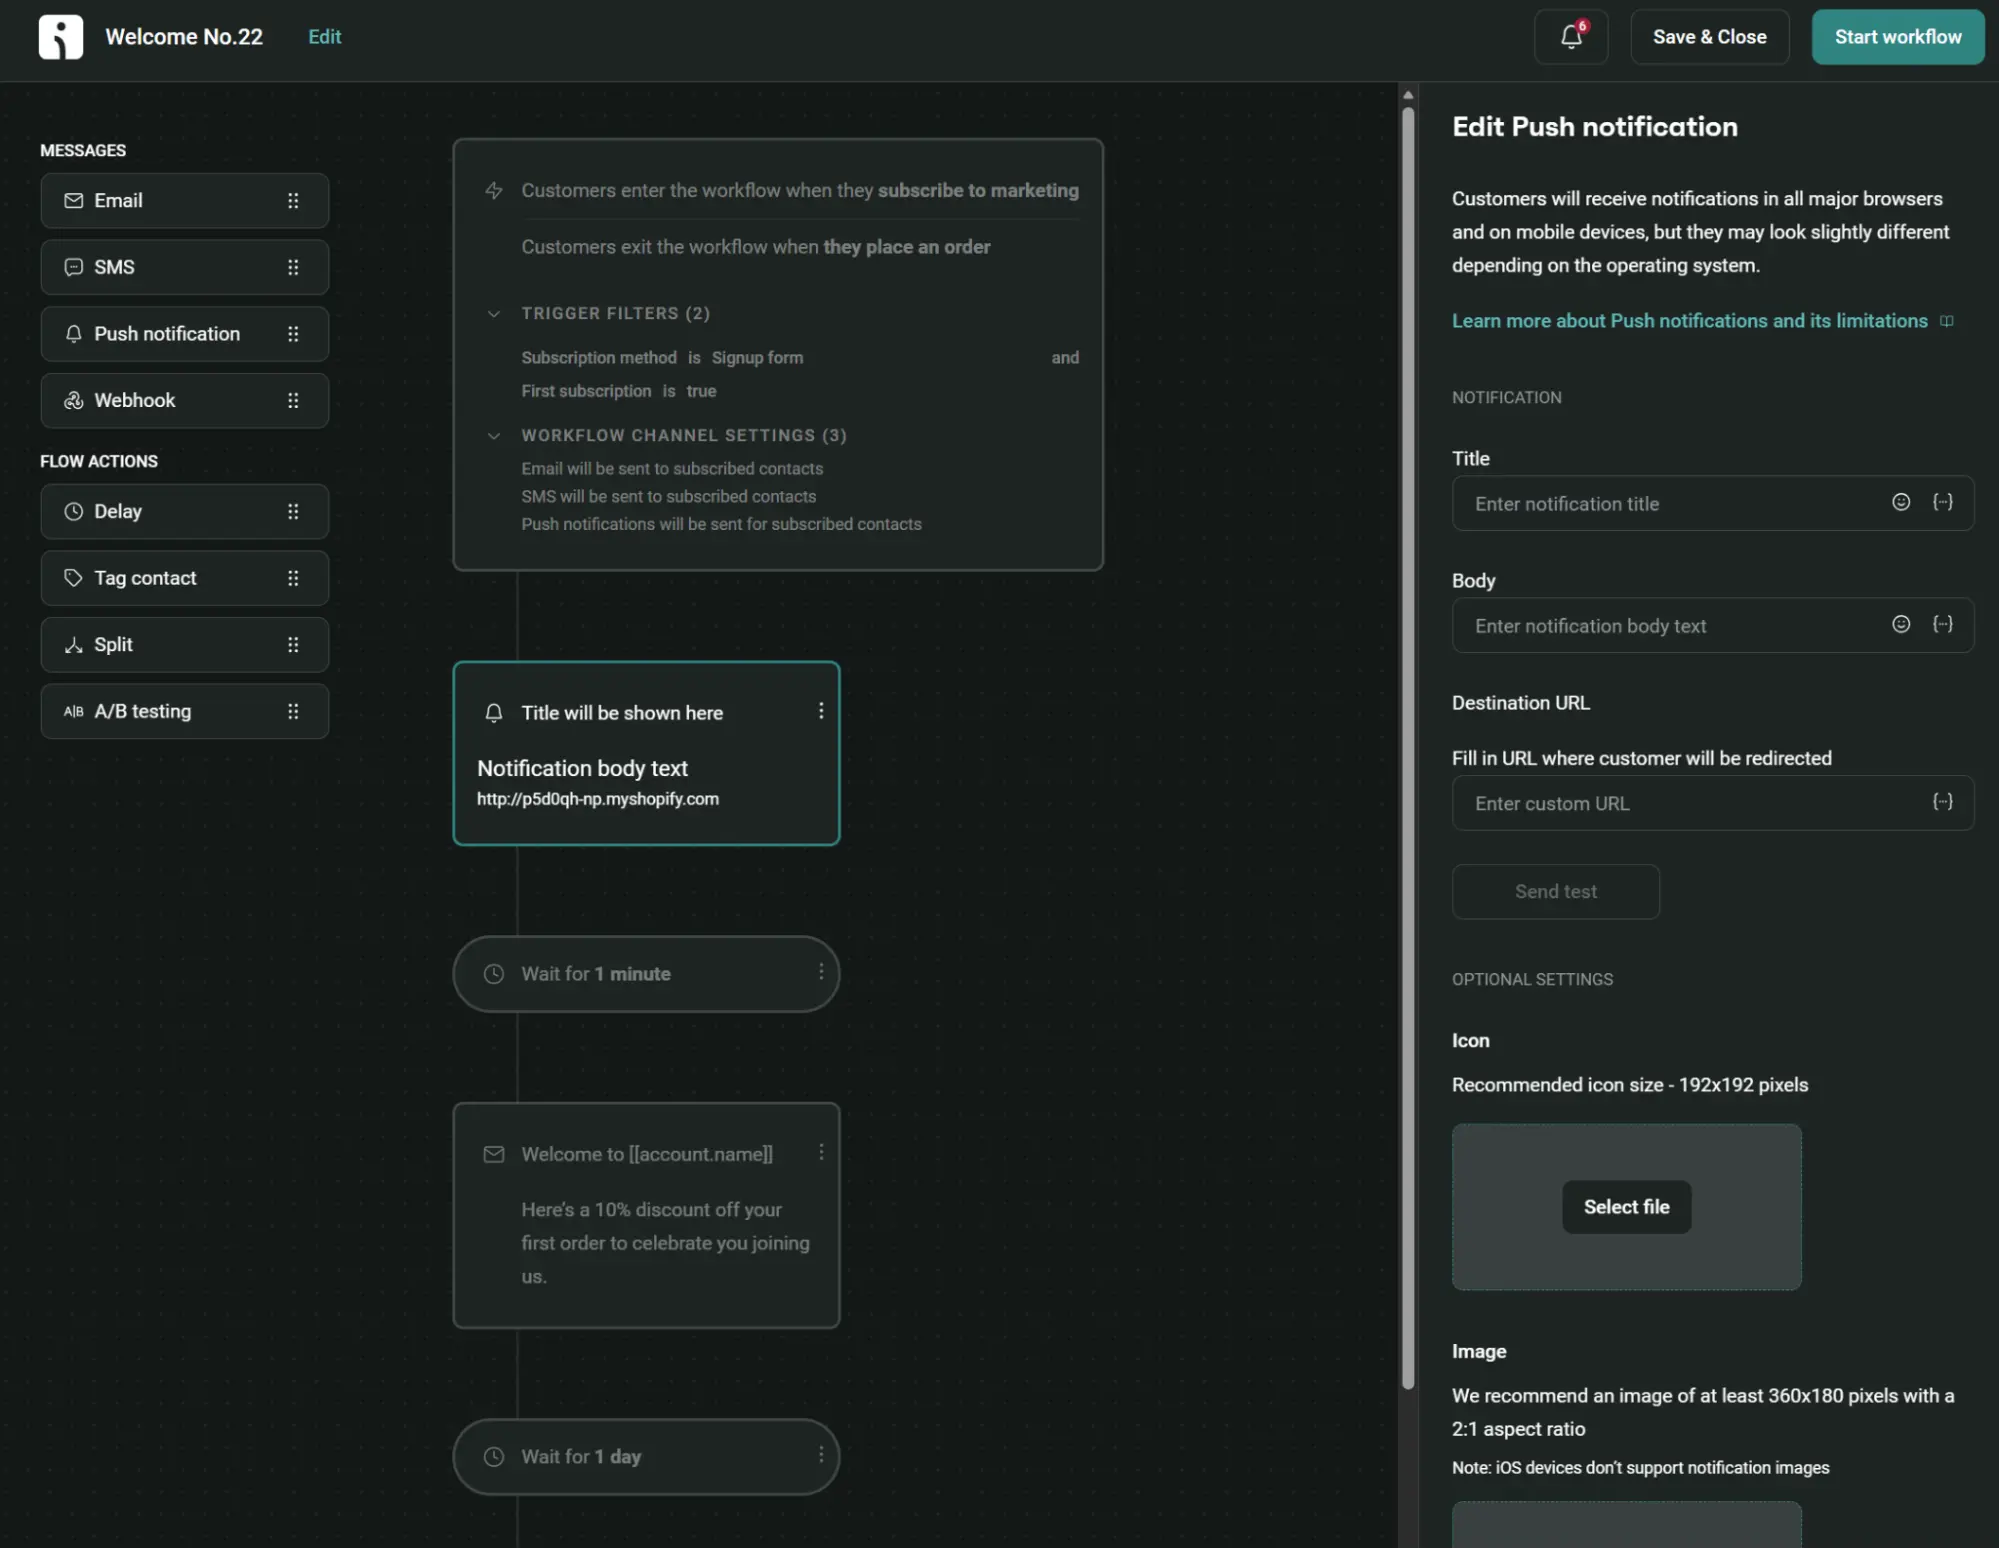Select the SMS message block
The height and width of the screenshot is (1549, 1999).
[185, 267]
